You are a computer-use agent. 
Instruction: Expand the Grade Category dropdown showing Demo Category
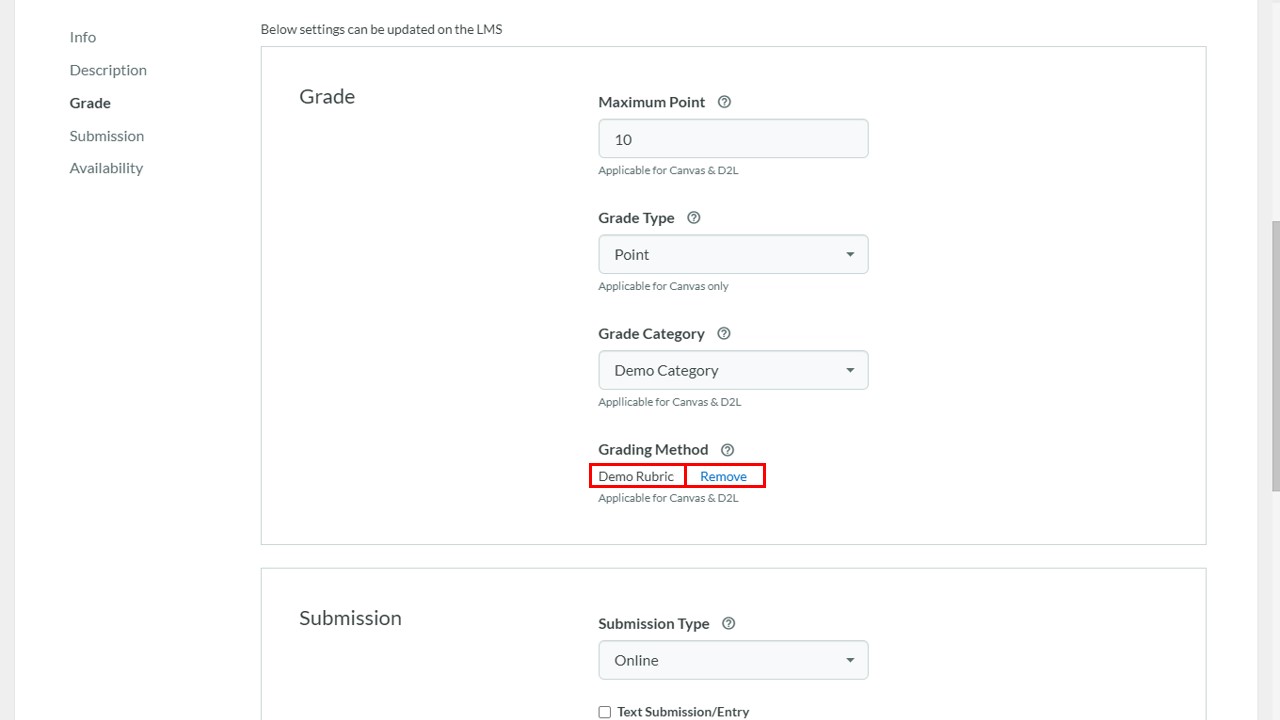click(x=733, y=371)
